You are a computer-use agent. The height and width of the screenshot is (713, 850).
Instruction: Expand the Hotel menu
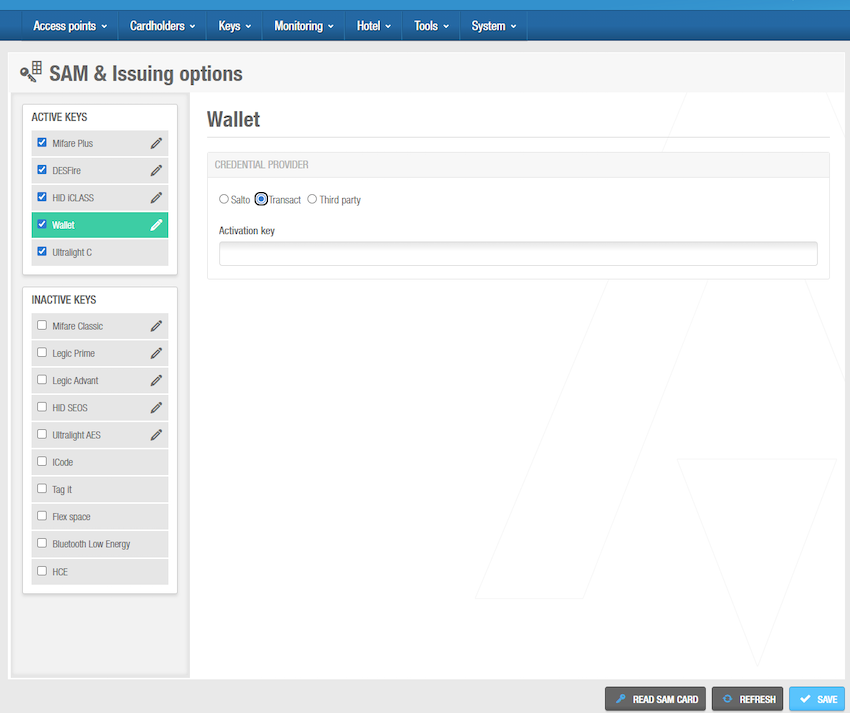[374, 25]
